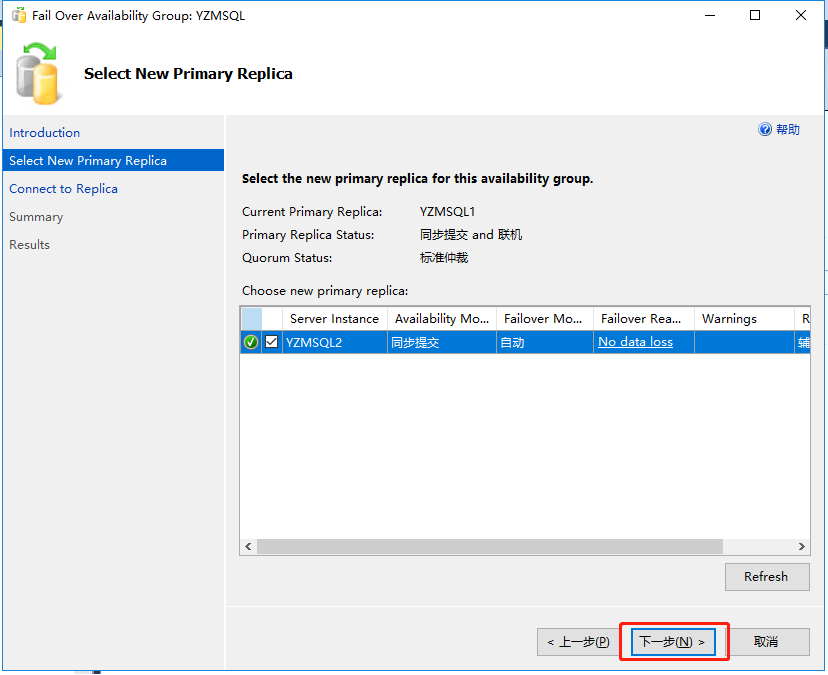828x675 pixels.
Task: Click the No data loss link
Action: (635, 342)
